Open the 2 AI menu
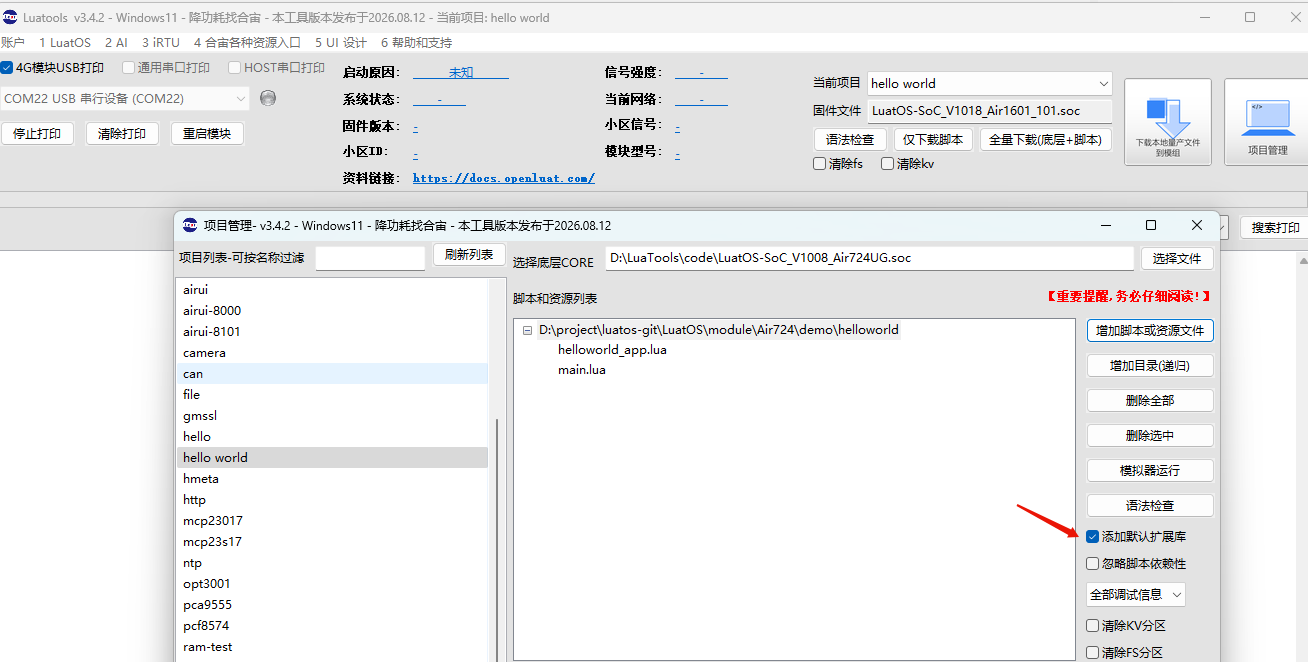Image resolution: width=1308 pixels, height=662 pixels. click(x=116, y=43)
